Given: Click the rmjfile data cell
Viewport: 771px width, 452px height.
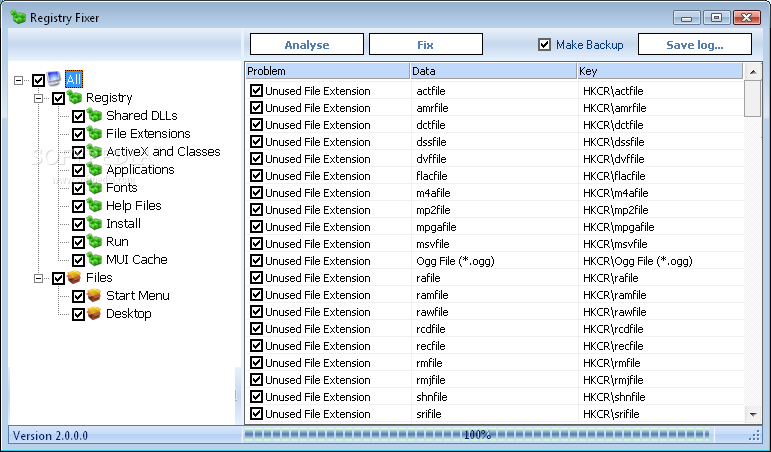Looking at the screenshot, I should point(431,380).
